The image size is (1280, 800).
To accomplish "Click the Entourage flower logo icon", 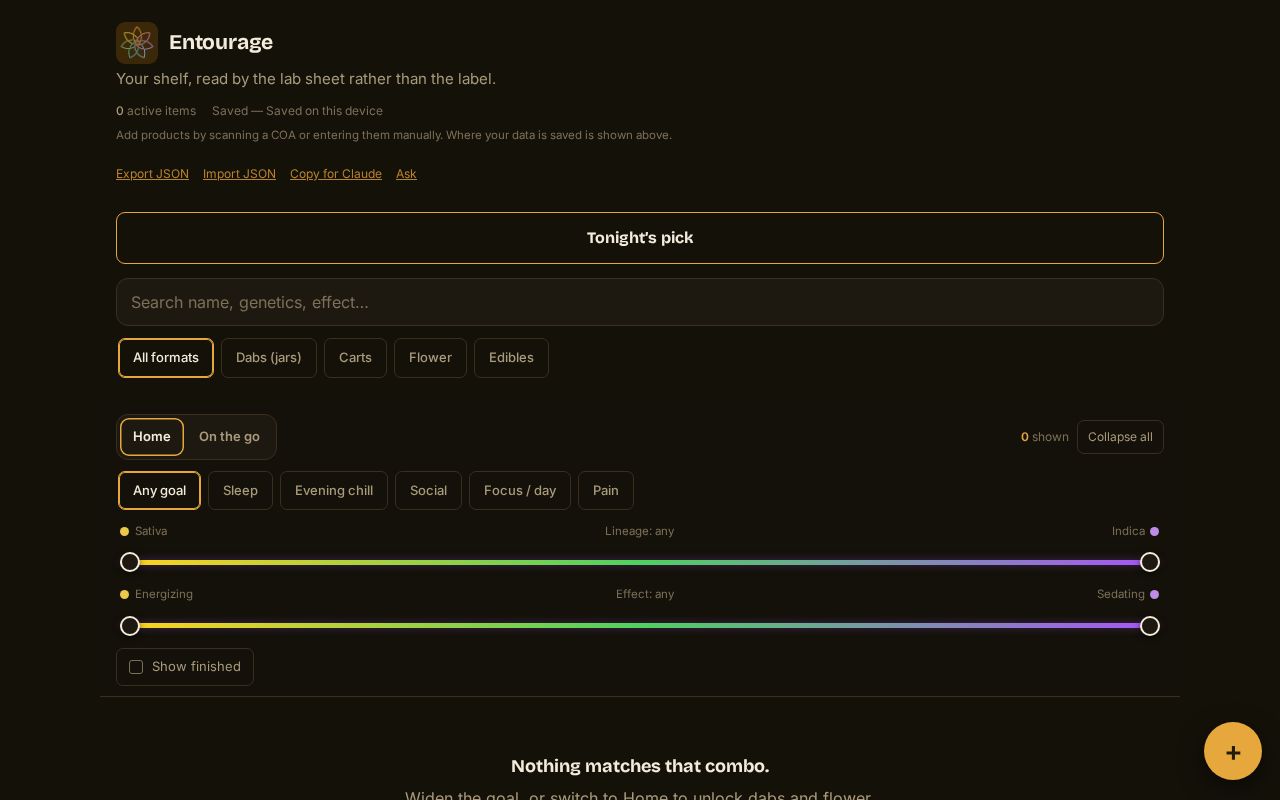I will pos(137,43).
